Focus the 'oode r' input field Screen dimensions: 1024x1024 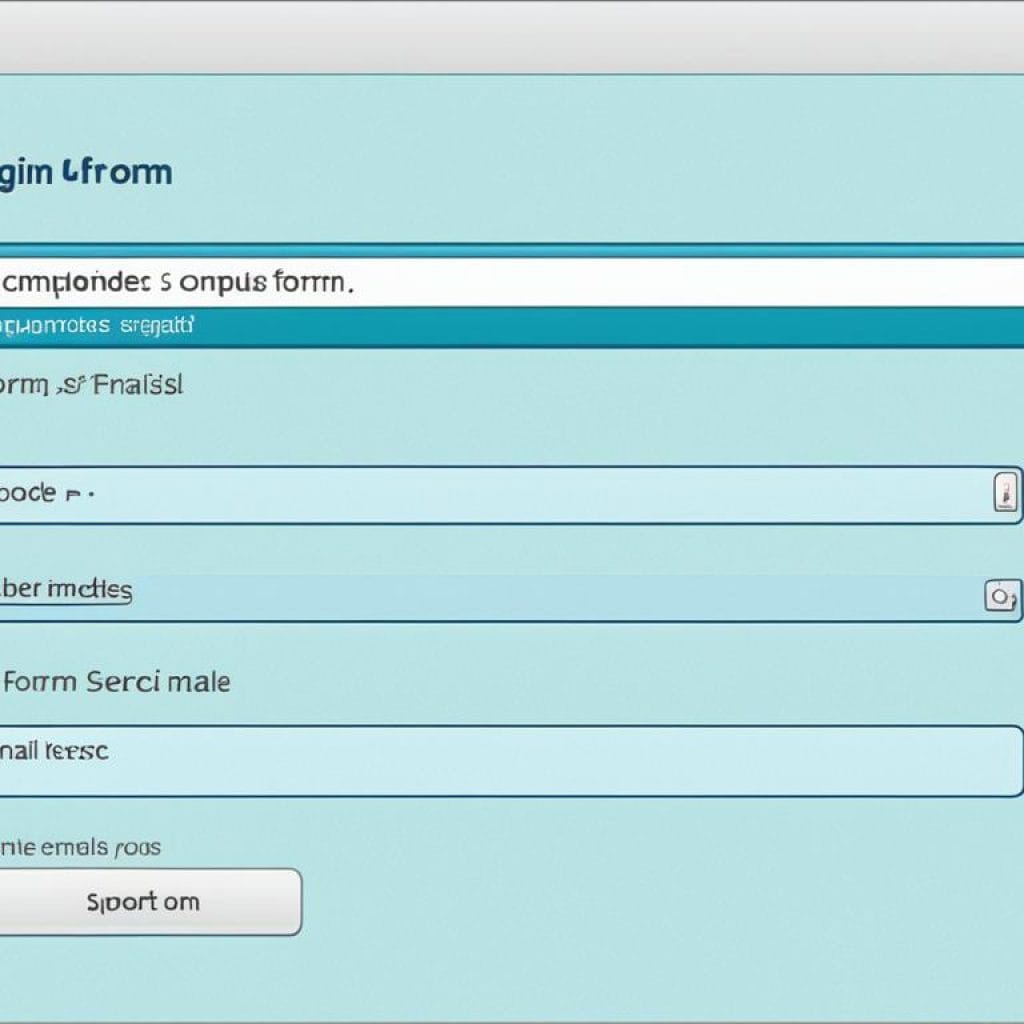pyautogui.click(x=500, y=494)
